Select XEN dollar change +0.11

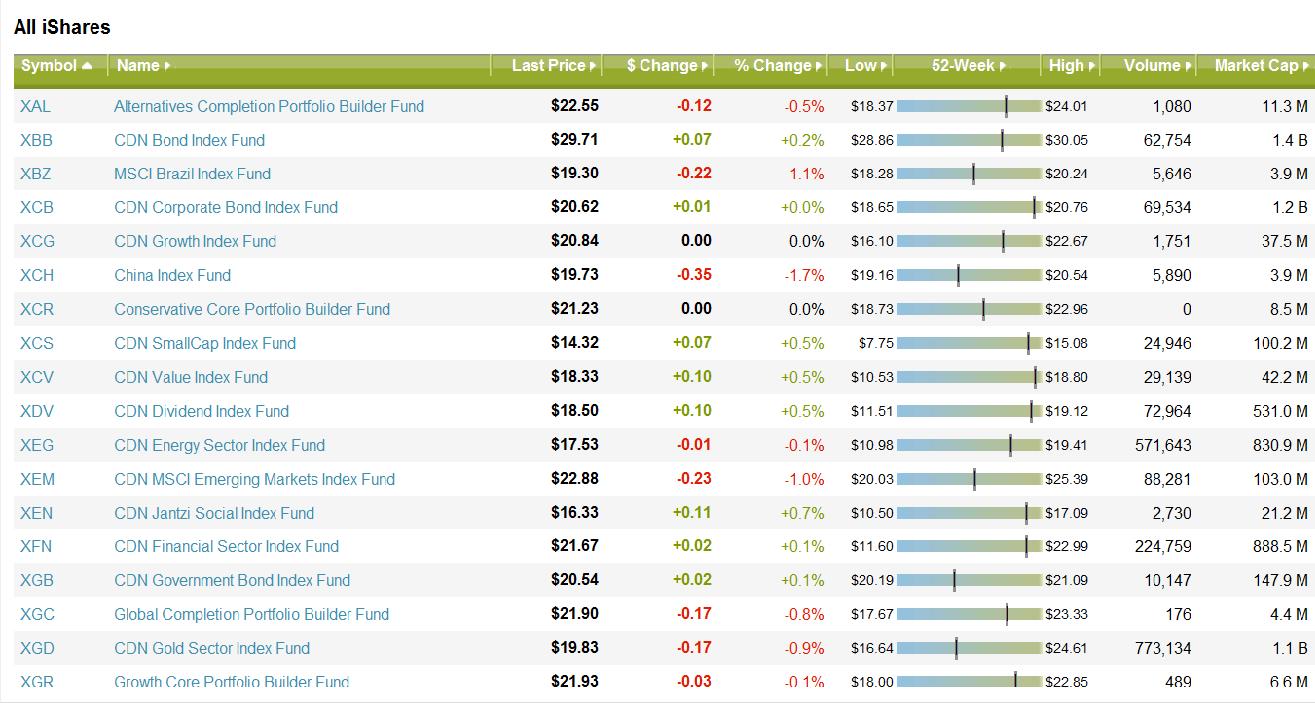(x=692, y=513)
